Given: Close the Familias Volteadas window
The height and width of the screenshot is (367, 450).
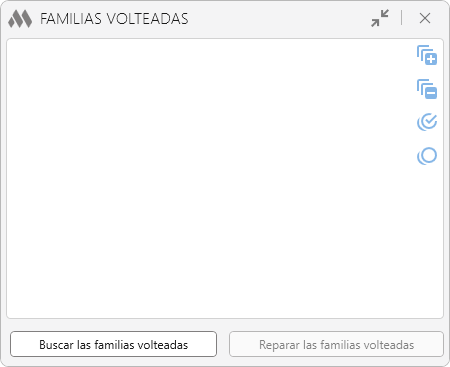Looking at the screenshot, I should (x=425, y=18).
